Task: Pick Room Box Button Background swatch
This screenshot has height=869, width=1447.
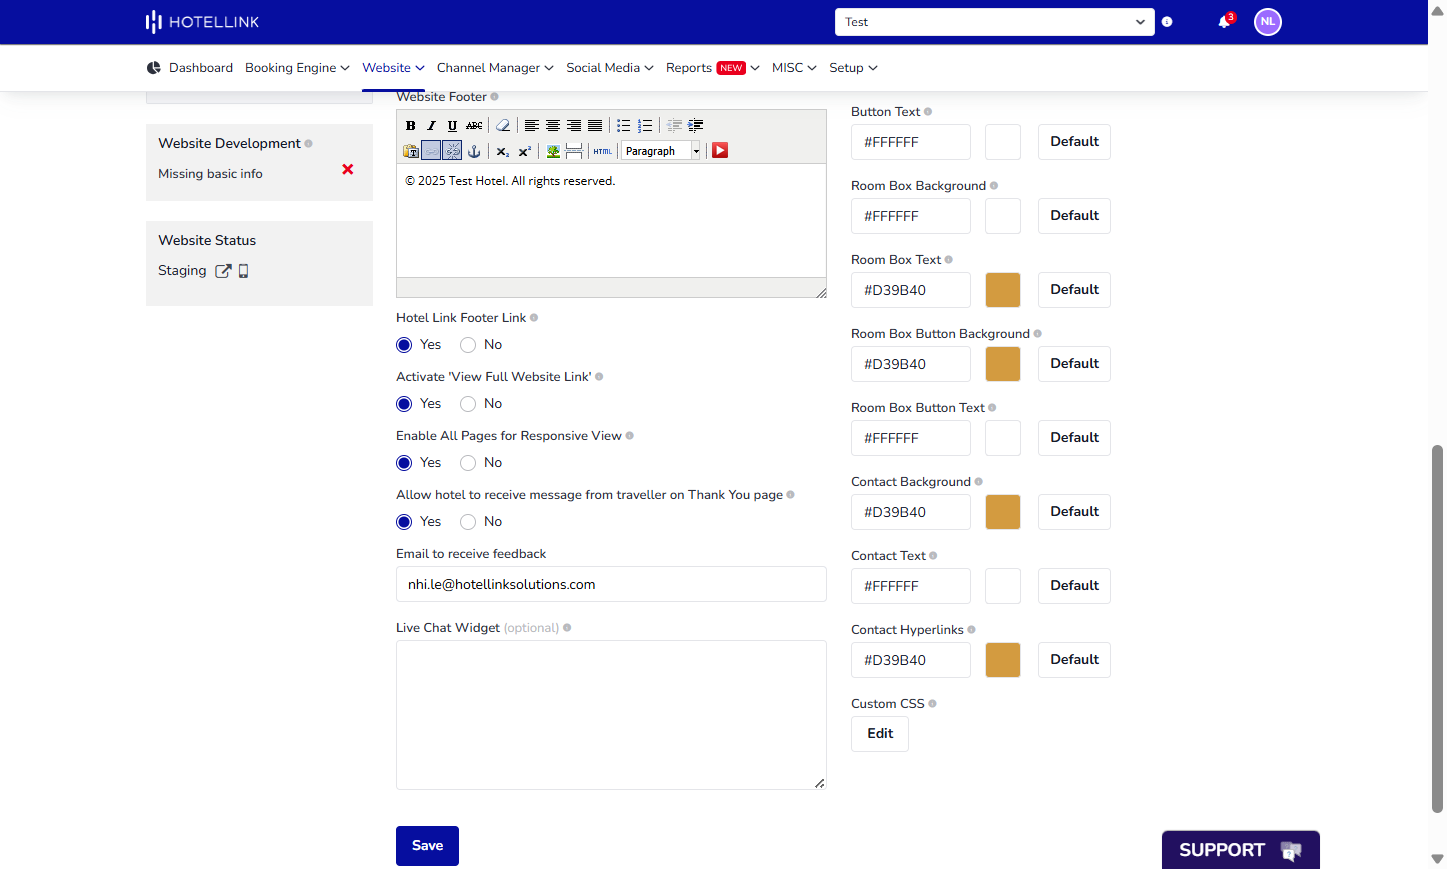Action: (x=1003, y=364)
